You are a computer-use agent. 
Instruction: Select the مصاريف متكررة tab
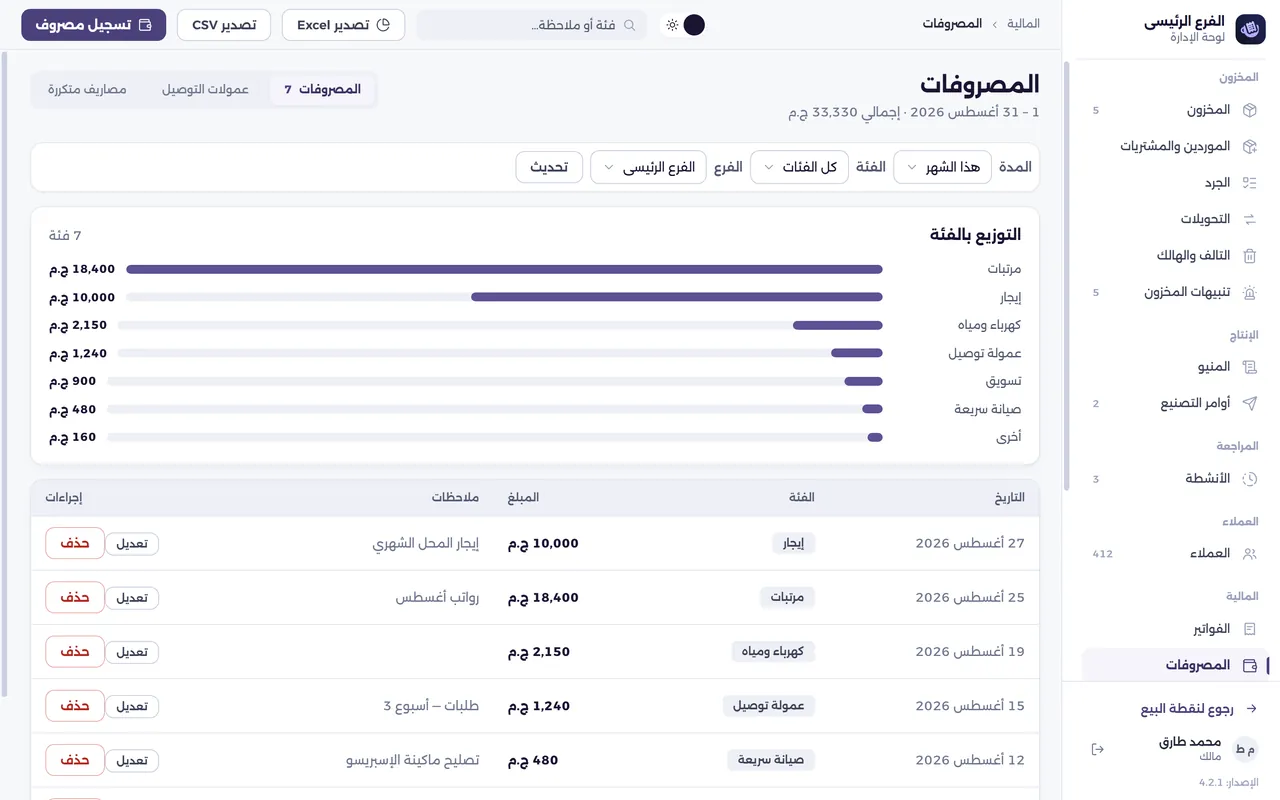click(x=87, y=89)
